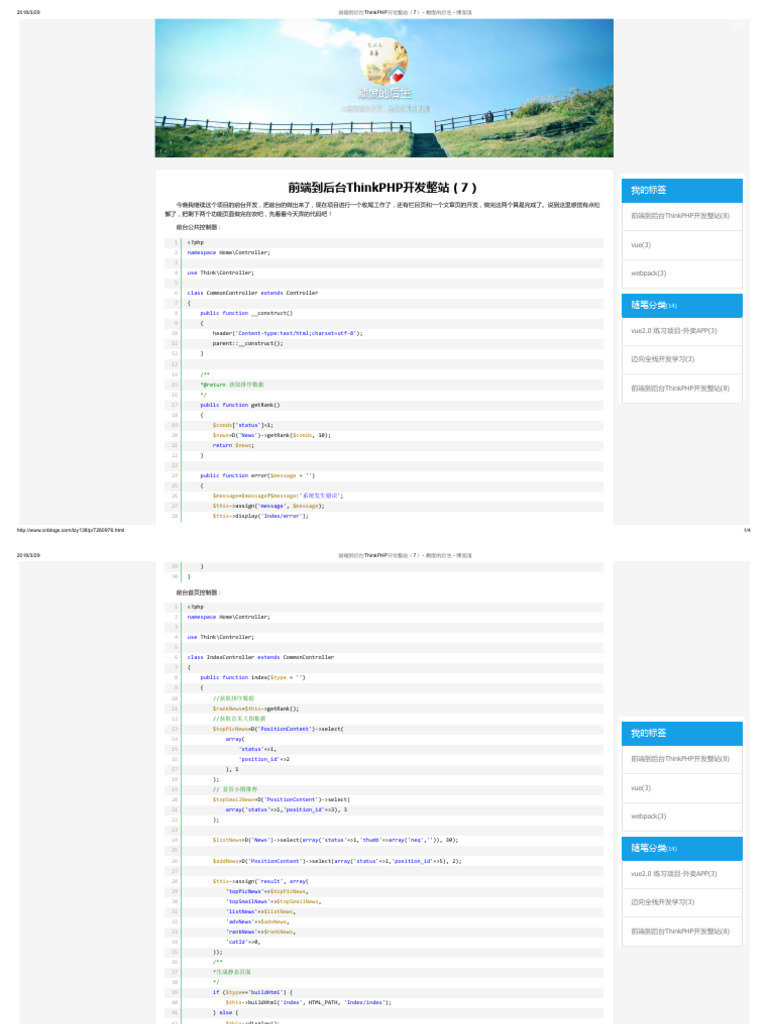Click the print date in the first page header
The image size is (768, 1024).
click(x=28, y=12)
